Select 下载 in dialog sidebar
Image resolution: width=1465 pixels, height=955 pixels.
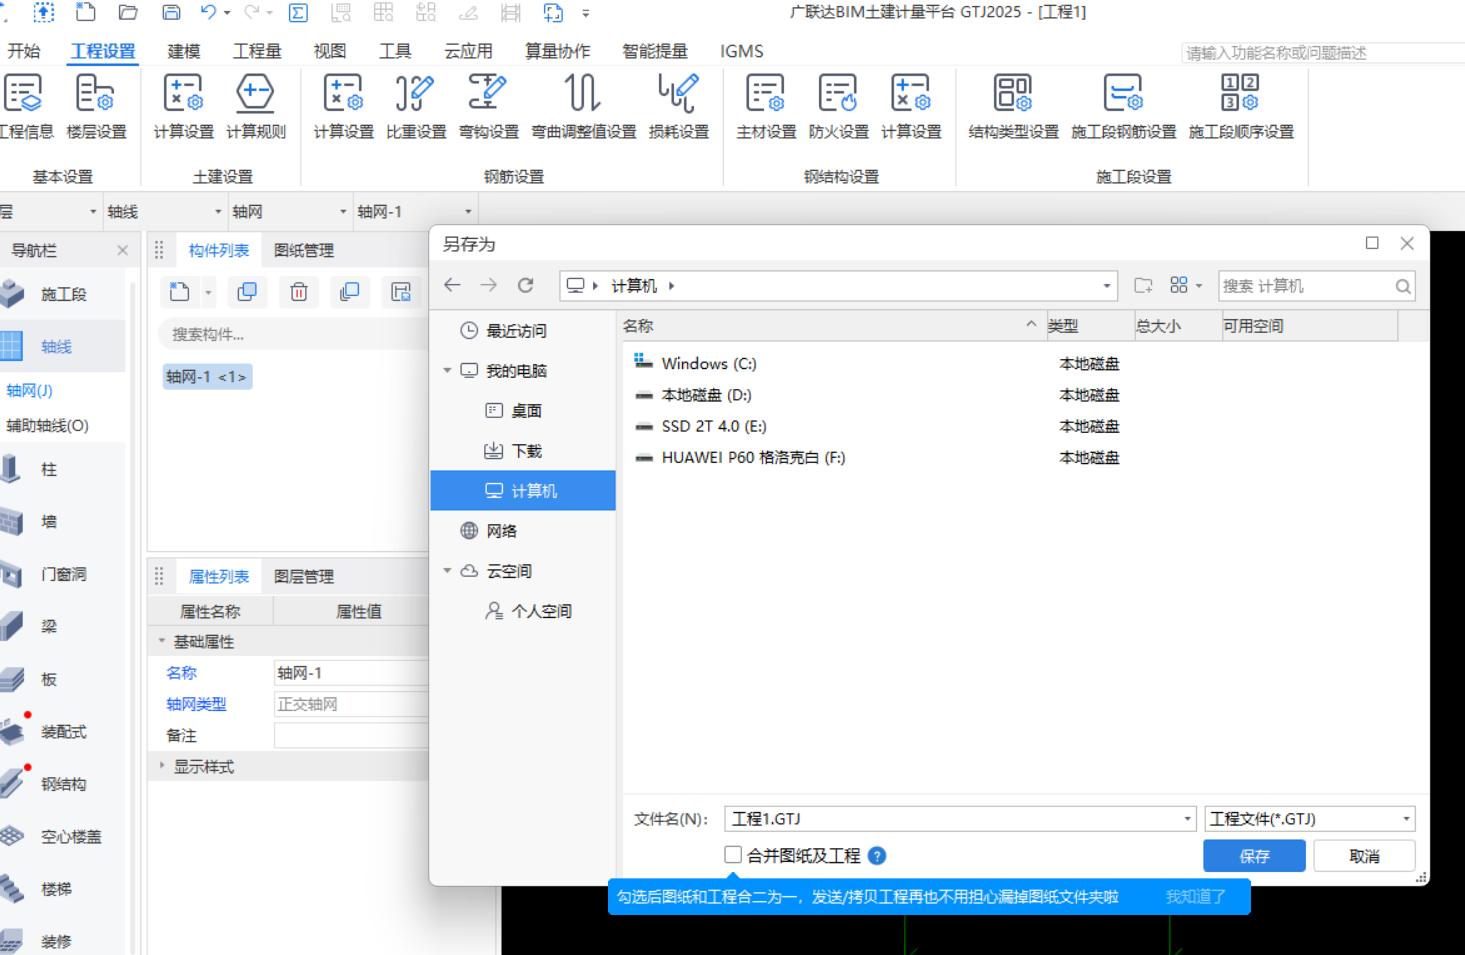[526, 451]
